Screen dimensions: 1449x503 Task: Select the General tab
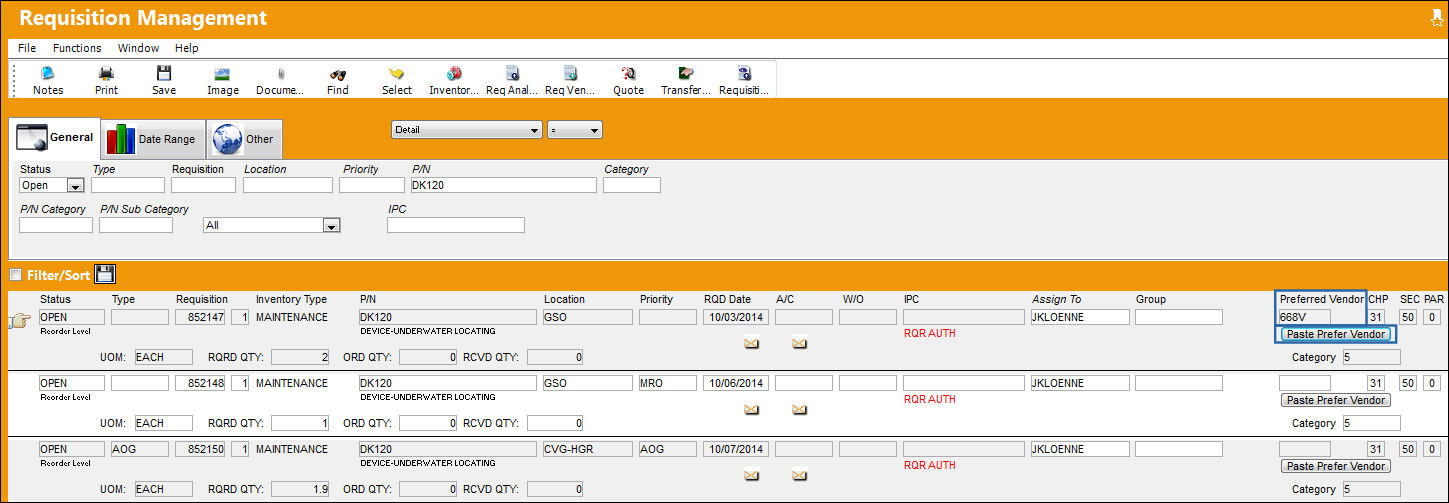click(55, 138)
